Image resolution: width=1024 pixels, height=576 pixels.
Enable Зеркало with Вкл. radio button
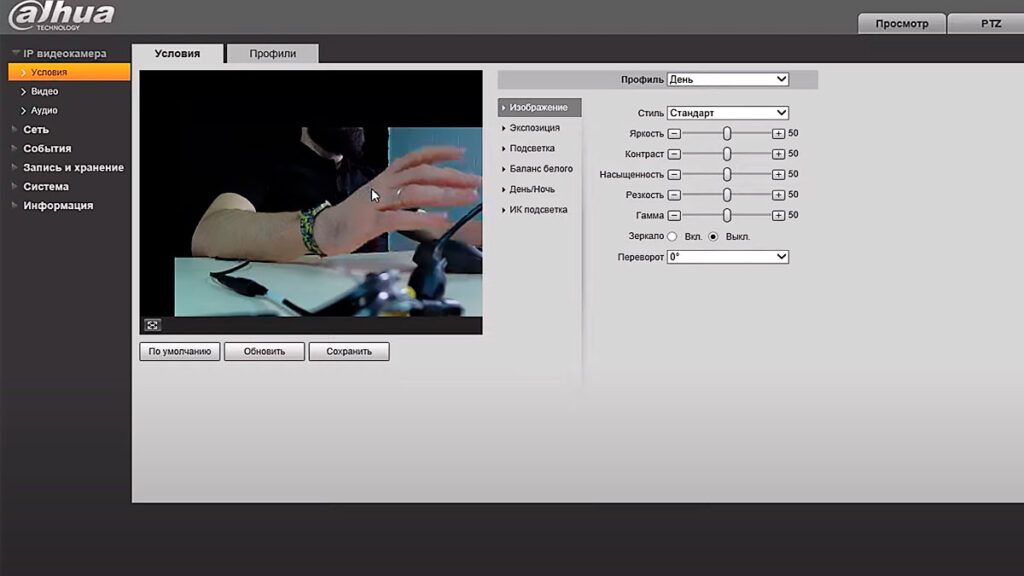click(672, 236)
